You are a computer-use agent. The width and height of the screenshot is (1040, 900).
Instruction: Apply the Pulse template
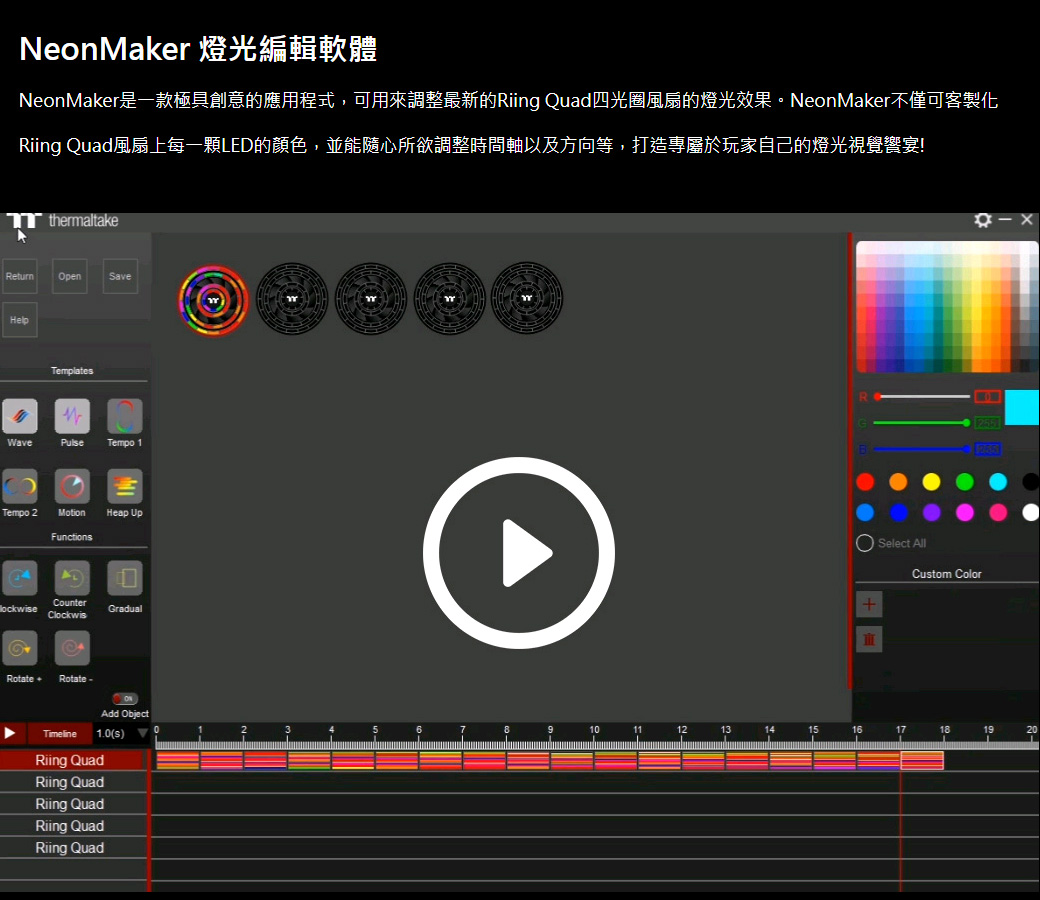point(72,417)
